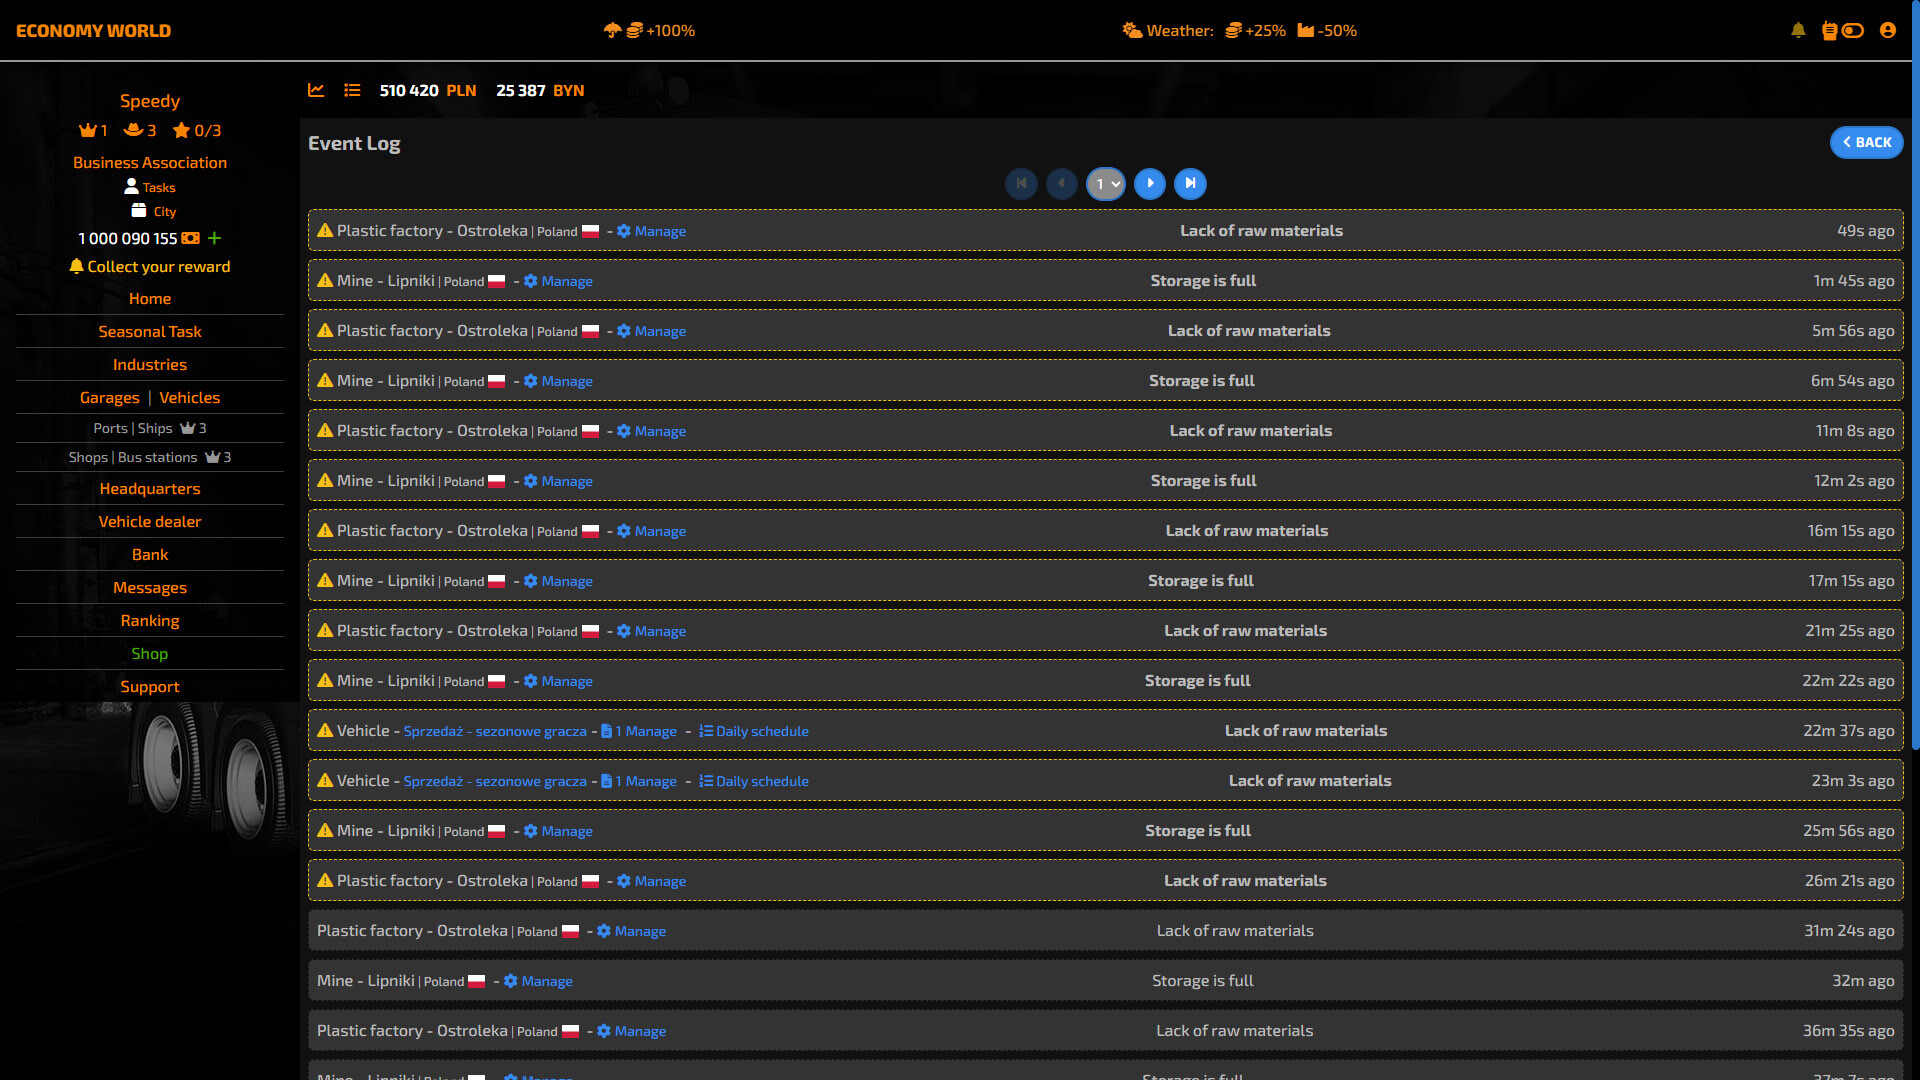Click the BACK button

click(x=1866, y=142)
